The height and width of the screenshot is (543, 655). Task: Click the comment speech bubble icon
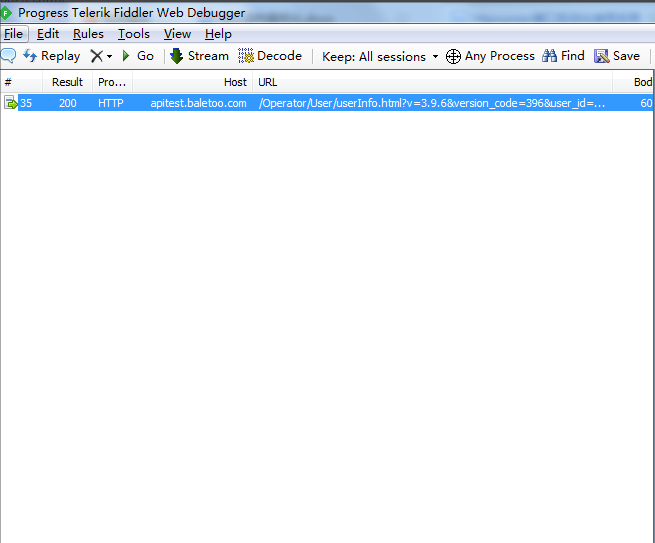click(8, 56)
